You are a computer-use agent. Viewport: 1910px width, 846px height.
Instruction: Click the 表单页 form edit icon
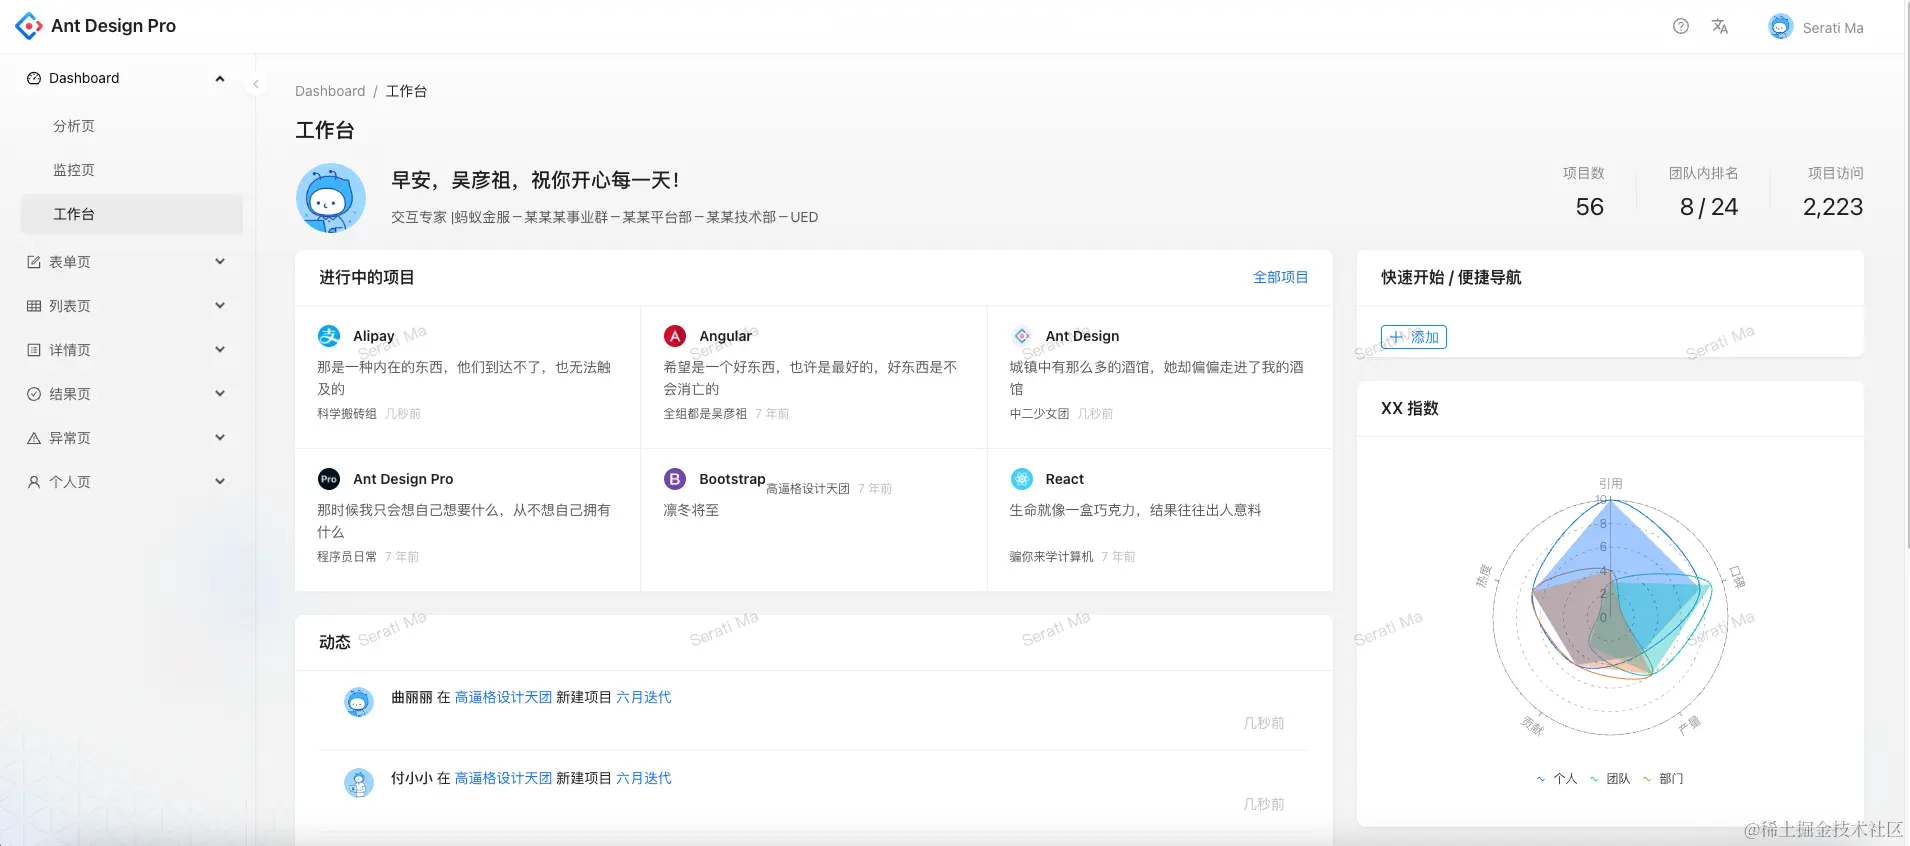(34, 262)
